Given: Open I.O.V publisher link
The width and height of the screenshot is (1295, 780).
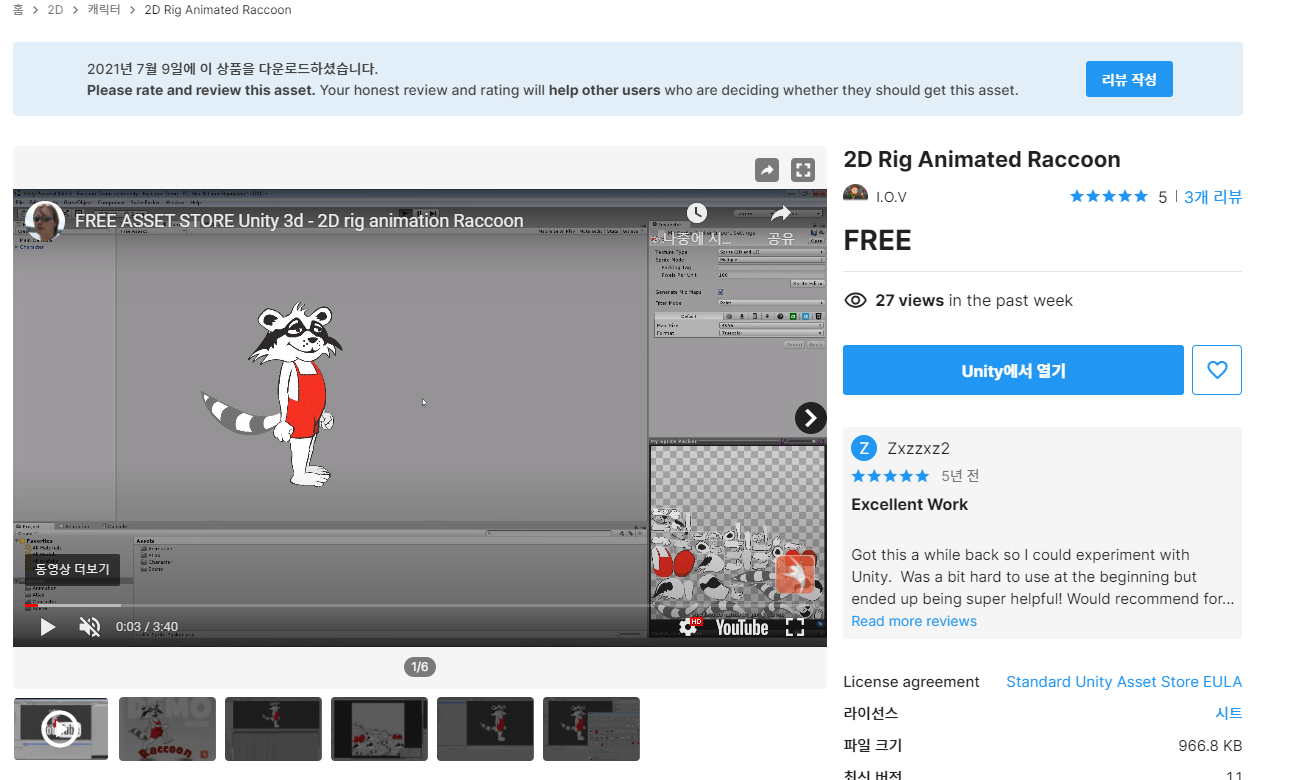Looking at the screenshot, I should pos(891,197).
